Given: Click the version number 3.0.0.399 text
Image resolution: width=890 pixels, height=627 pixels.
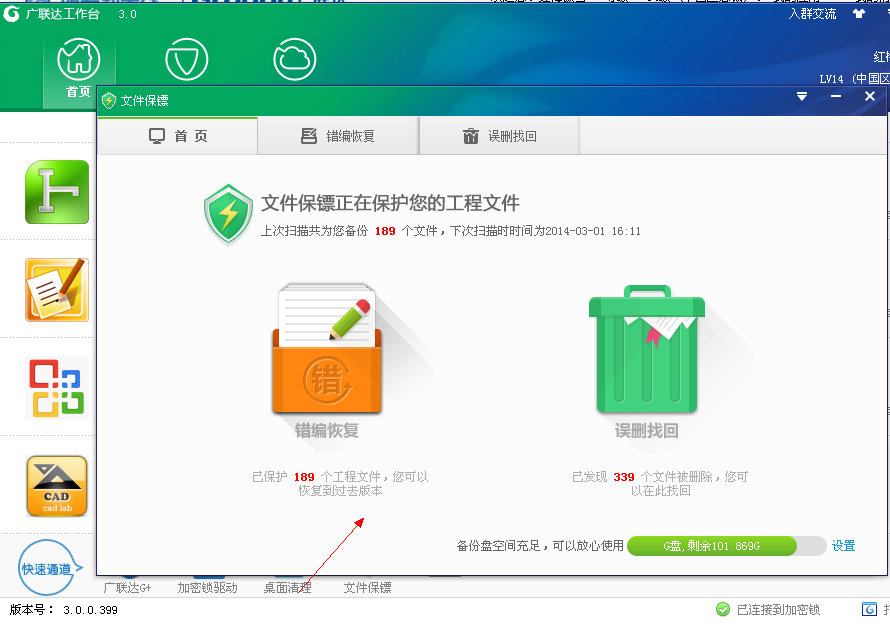Looking at the screenshot, I should pos(90,610).
